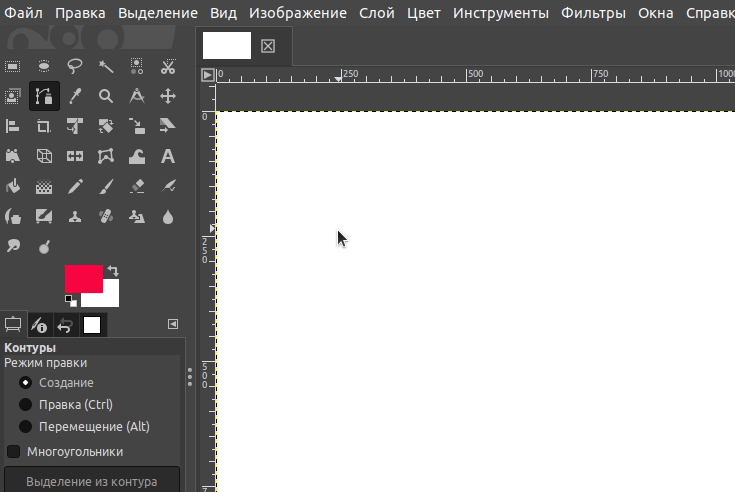The width and height of the screenshot is (735, 492).
Task: Select the Move tool
Action: coord(168,97)
